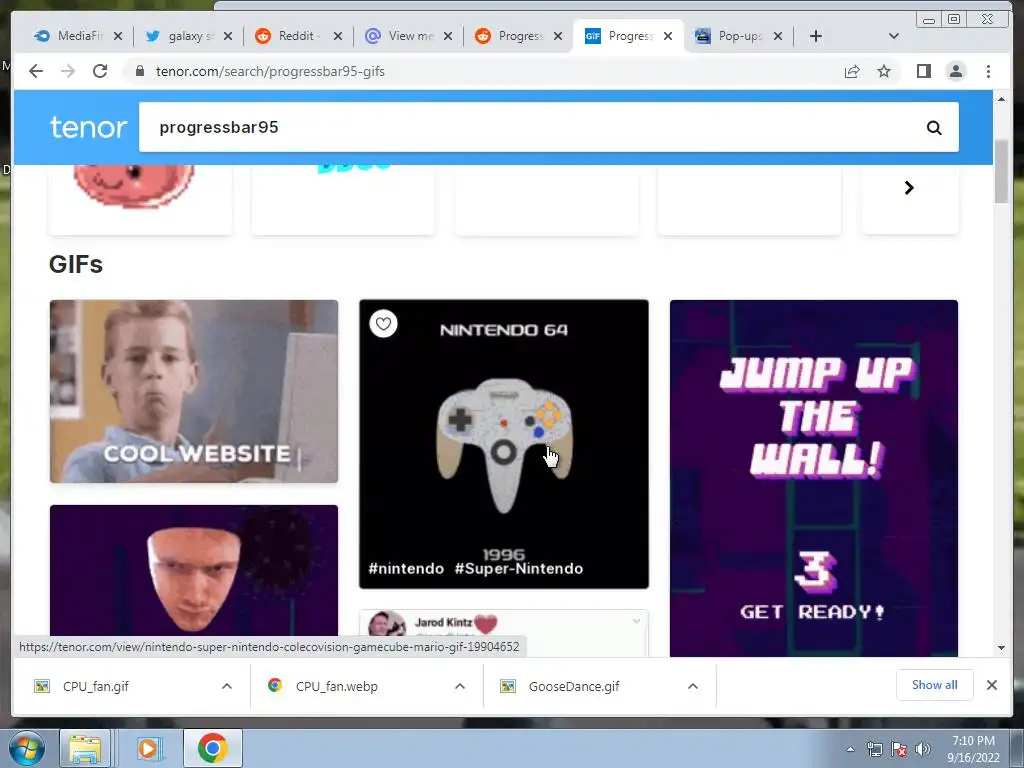
Task: Close the MediaFire tab
Action: pyautogui.click(x=118, y=36)
